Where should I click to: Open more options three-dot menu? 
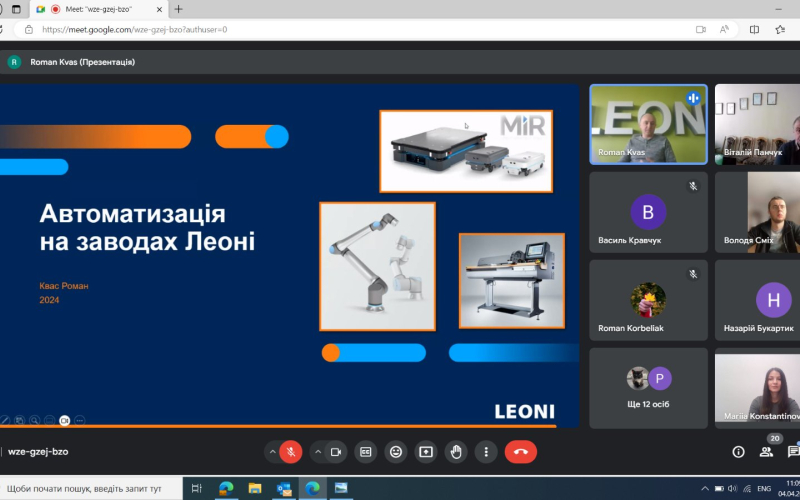[486, 452]
